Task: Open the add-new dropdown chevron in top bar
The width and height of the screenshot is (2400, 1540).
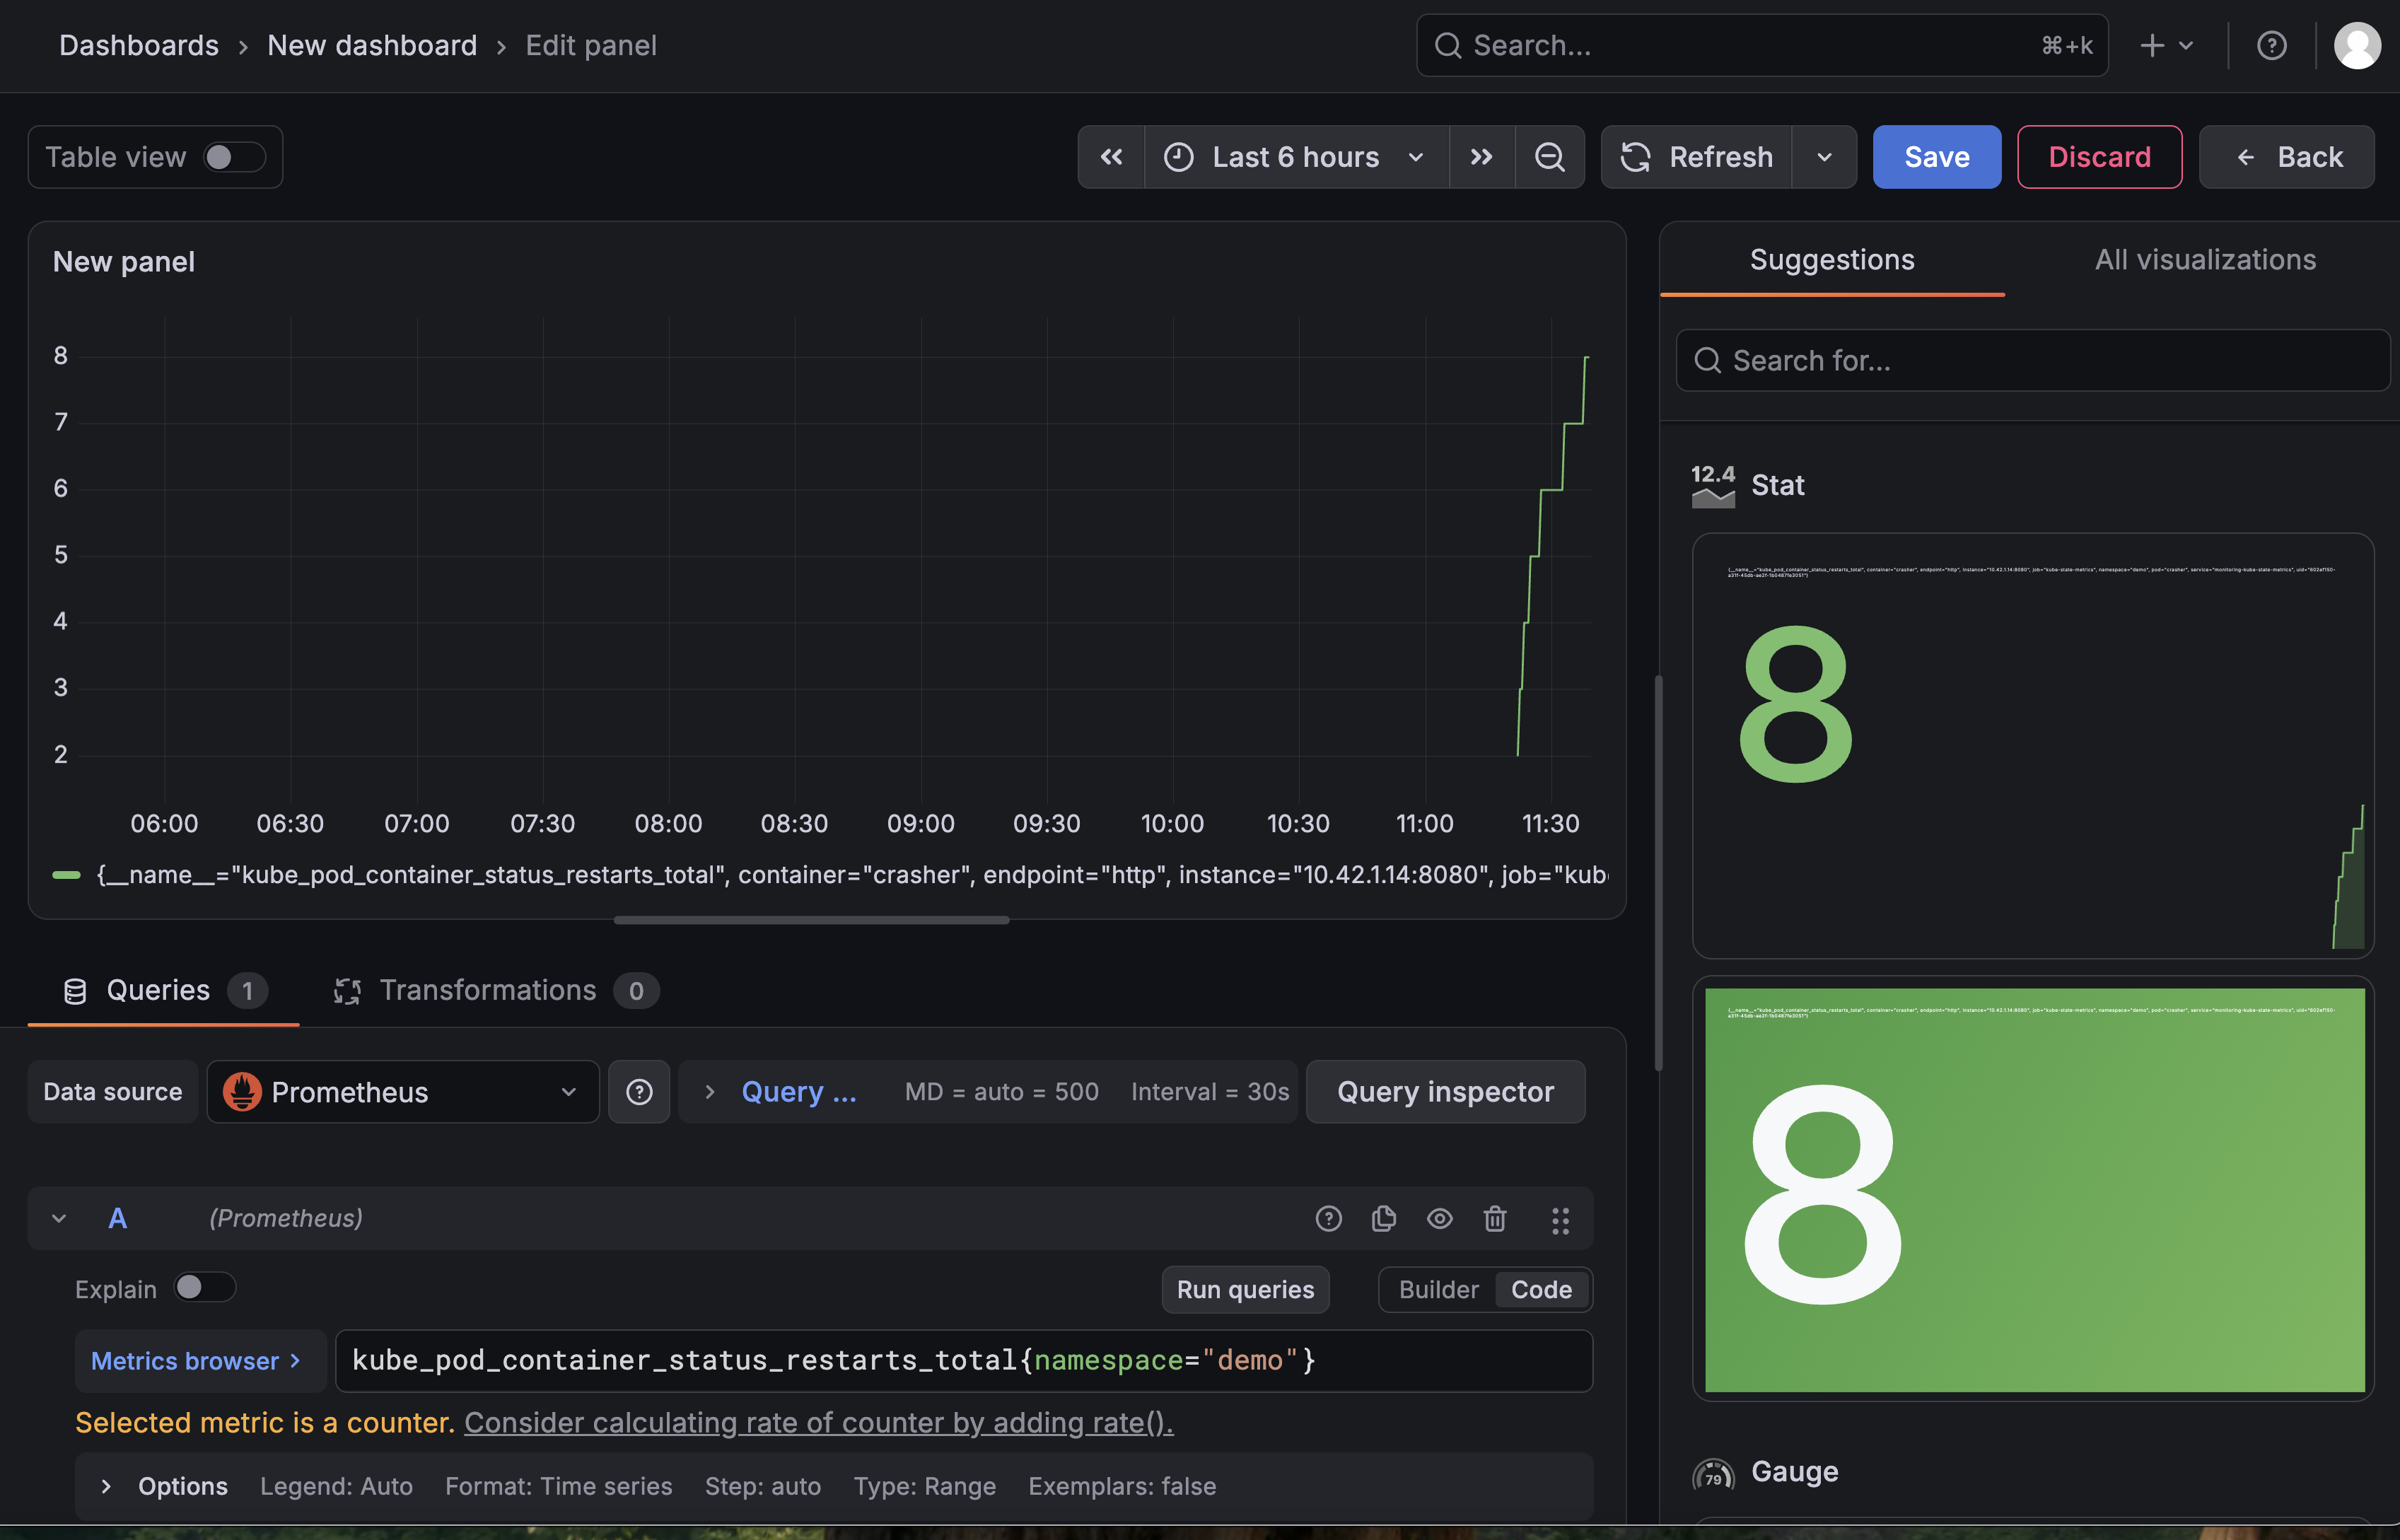Action: click(x=2186, y=45)
